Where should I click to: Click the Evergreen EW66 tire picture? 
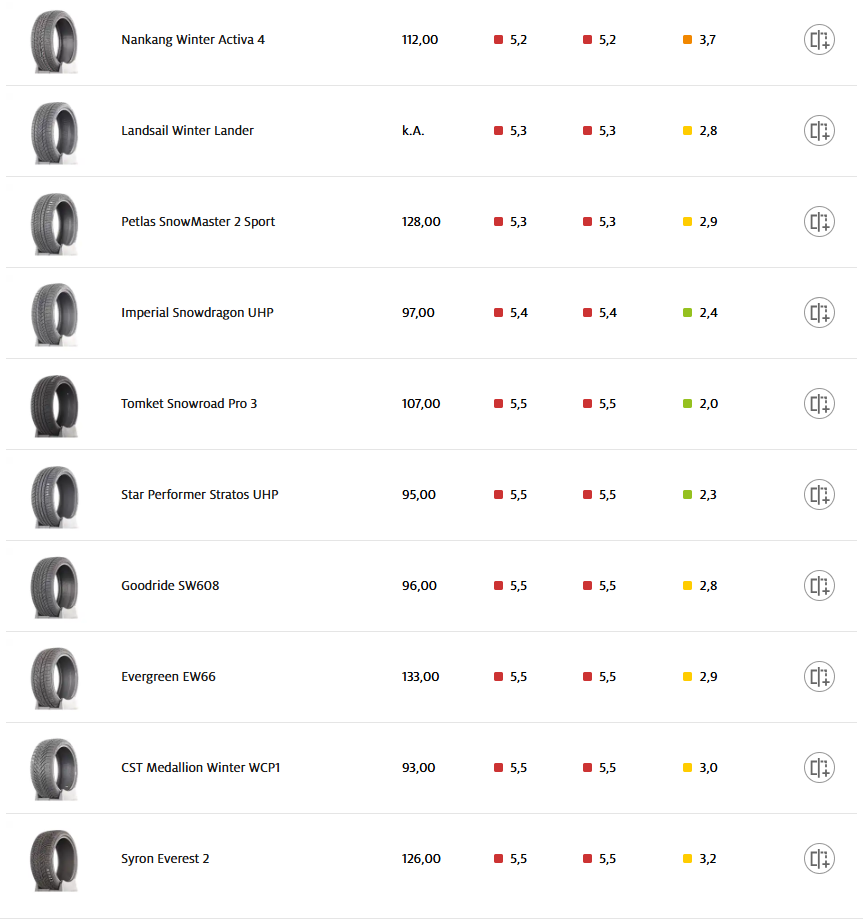click(x=53, y=677)
